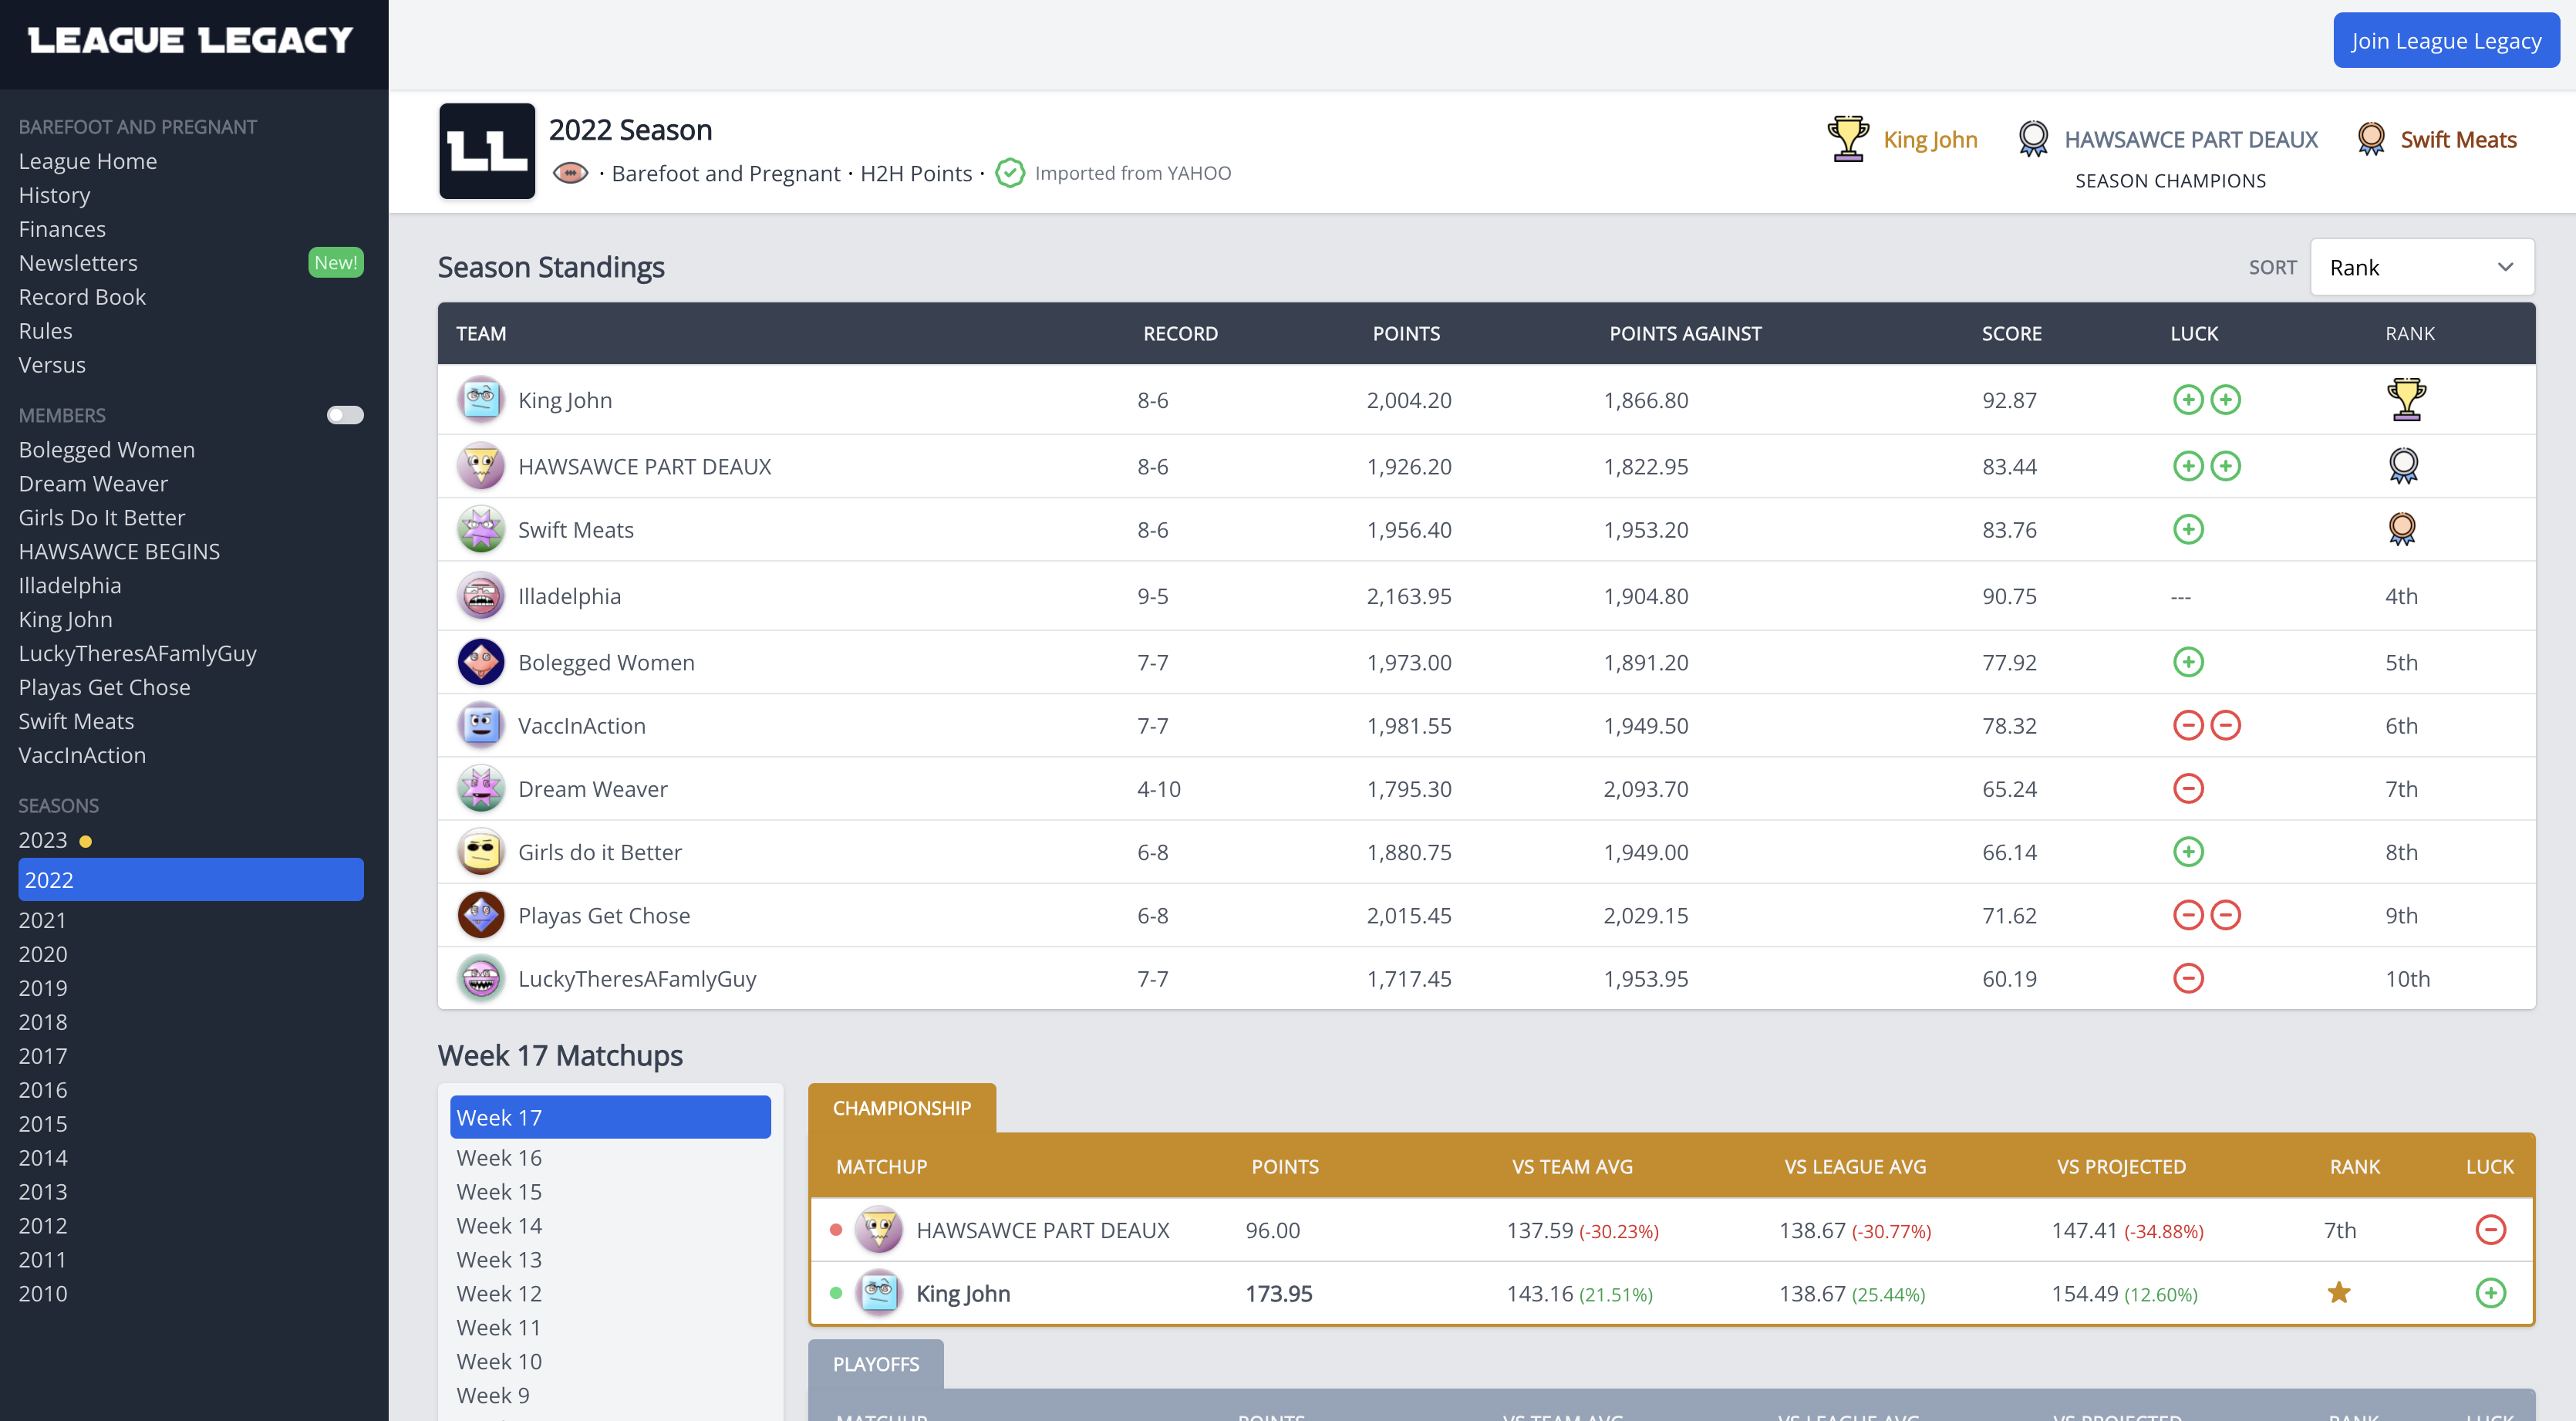Screen dimensions: 2576x1421
Task: Go to the 2023 season
Action: tap(43, 840)
